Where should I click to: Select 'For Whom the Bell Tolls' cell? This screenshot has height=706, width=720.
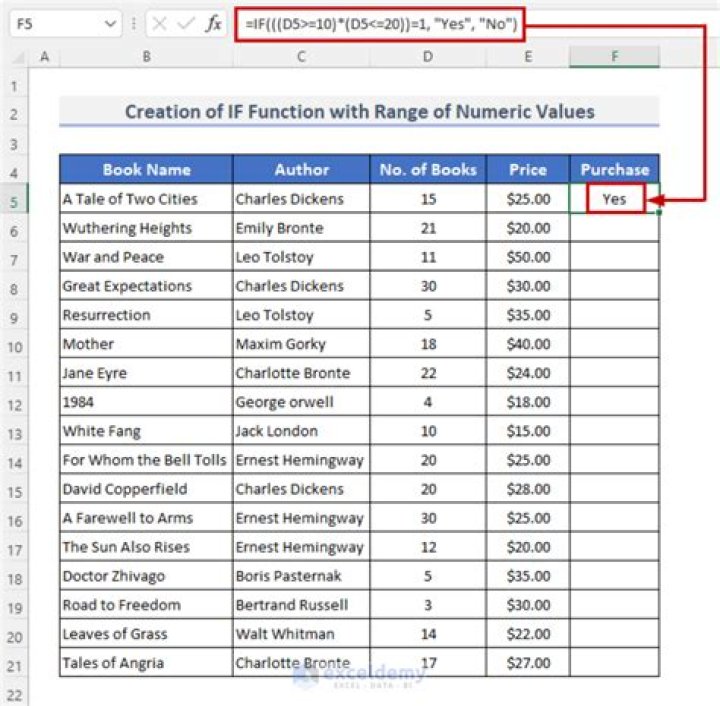pos(146,459)
